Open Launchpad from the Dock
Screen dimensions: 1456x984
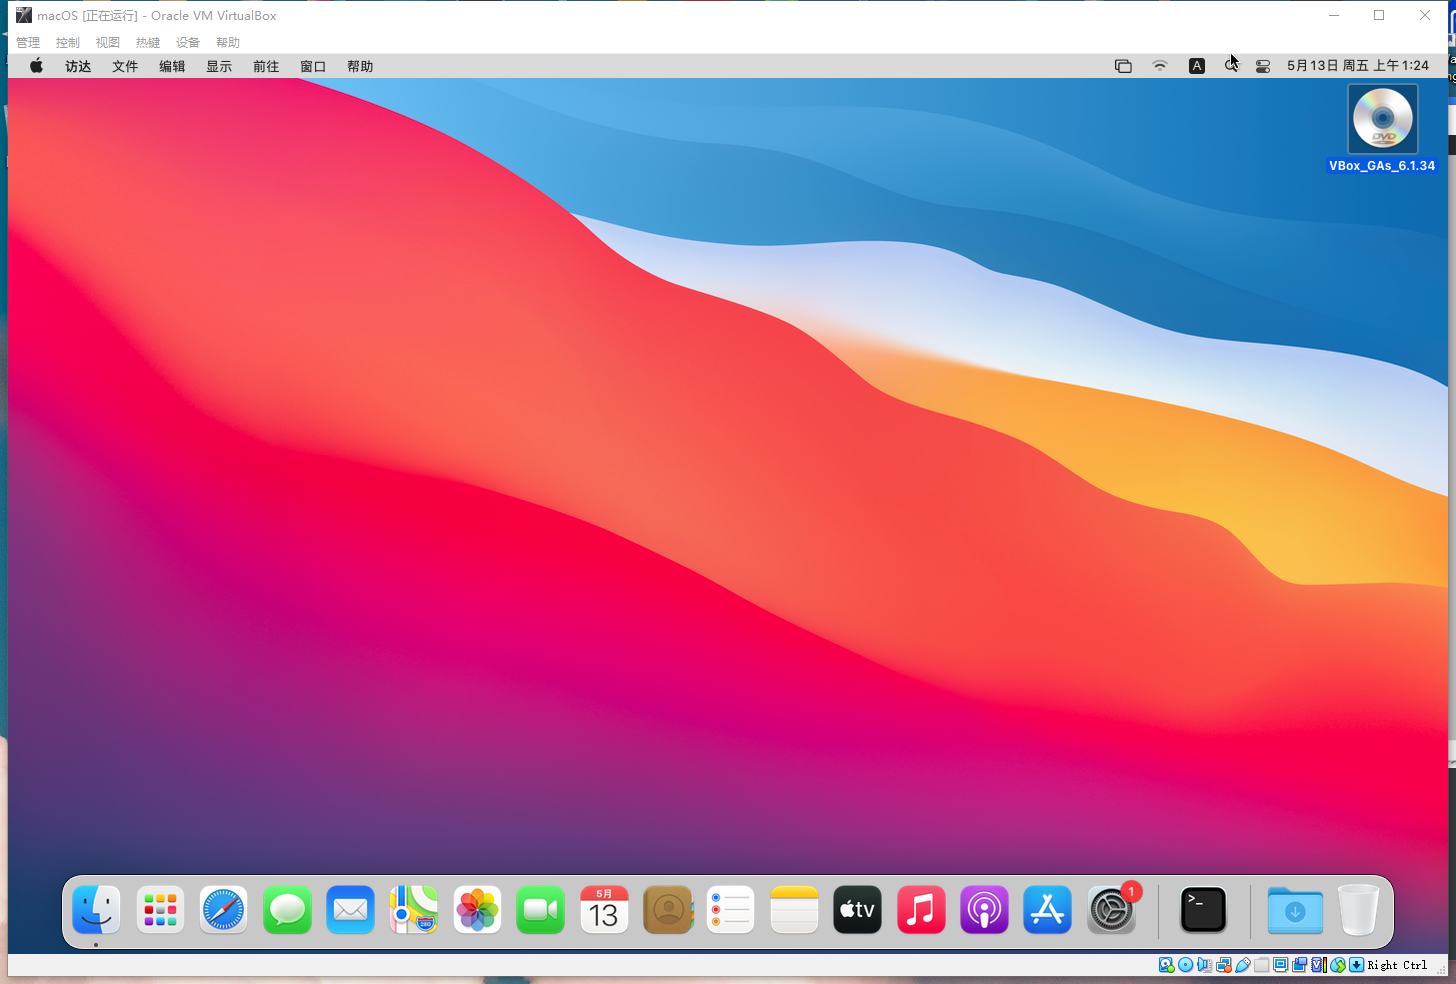(159, 909)
